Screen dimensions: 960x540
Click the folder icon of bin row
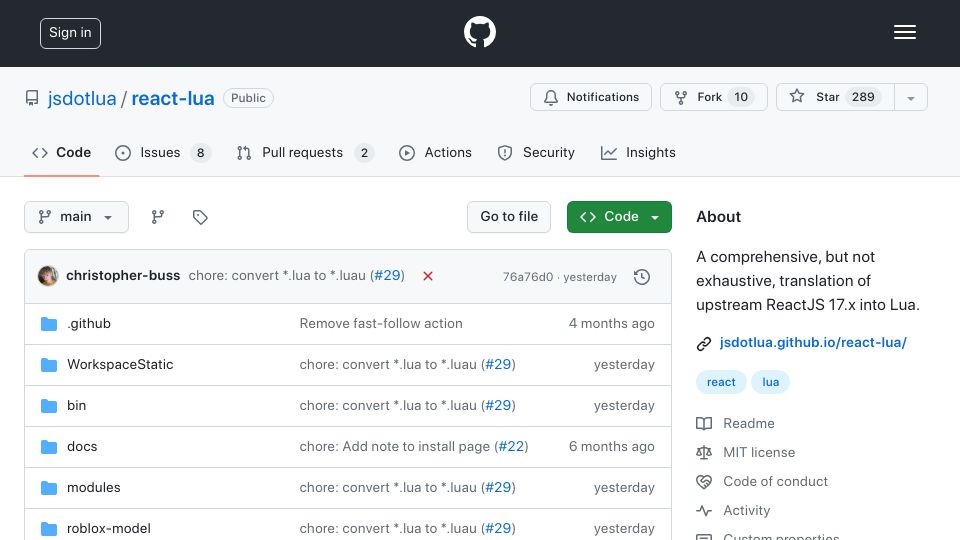coord(49,406)
